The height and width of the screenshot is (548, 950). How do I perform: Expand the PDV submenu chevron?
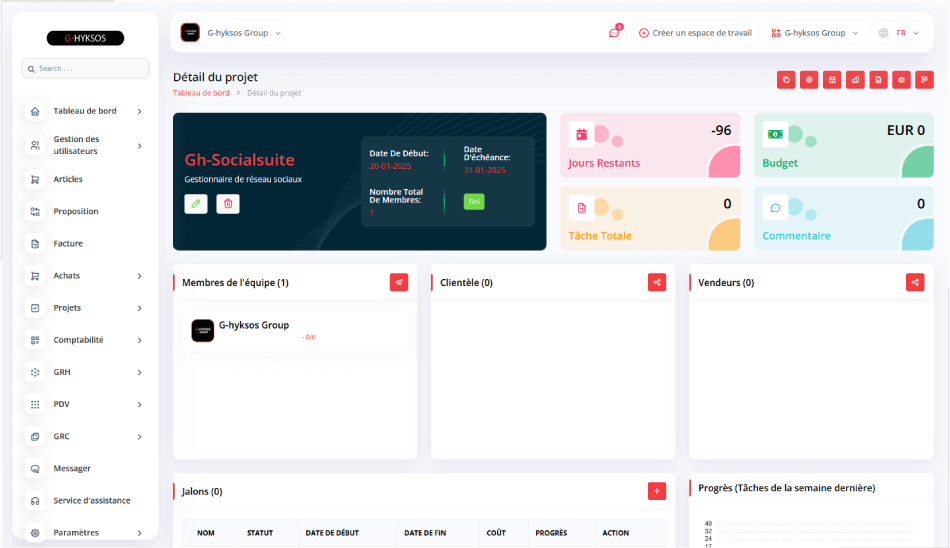139,405
